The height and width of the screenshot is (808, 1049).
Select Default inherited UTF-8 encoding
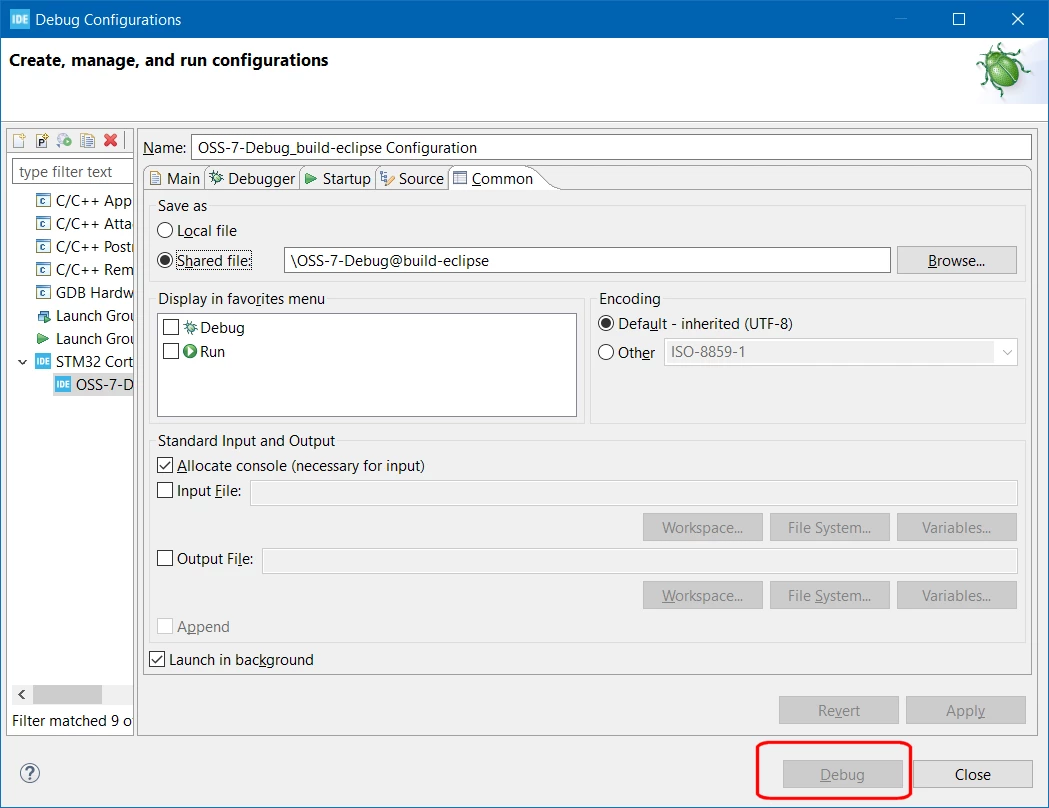point(606,324)
